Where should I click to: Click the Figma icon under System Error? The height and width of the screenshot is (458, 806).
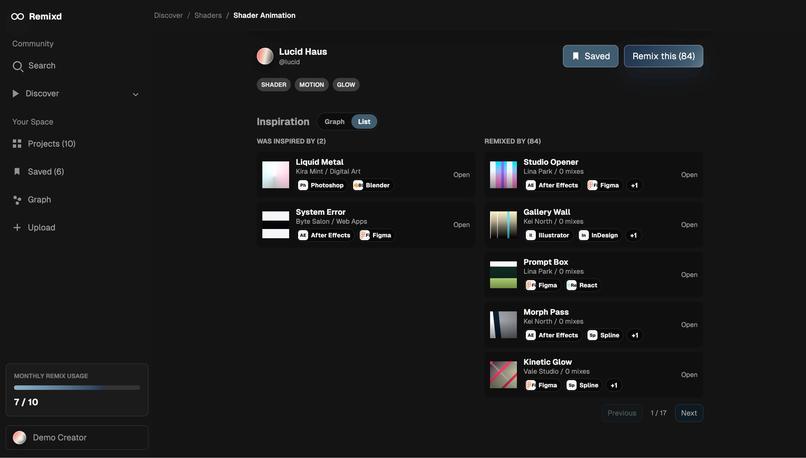(364, 235)
